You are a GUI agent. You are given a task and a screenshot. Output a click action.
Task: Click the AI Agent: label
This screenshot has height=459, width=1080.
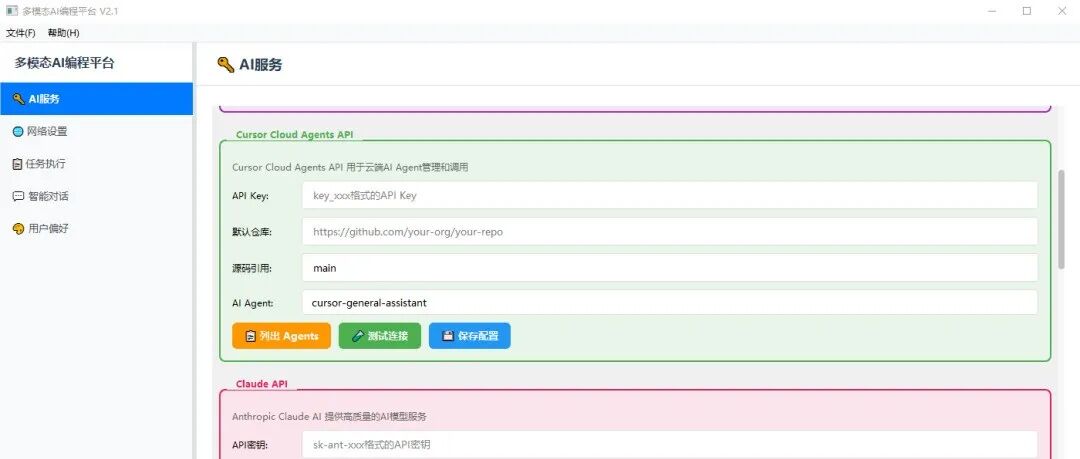click(253, 303)
